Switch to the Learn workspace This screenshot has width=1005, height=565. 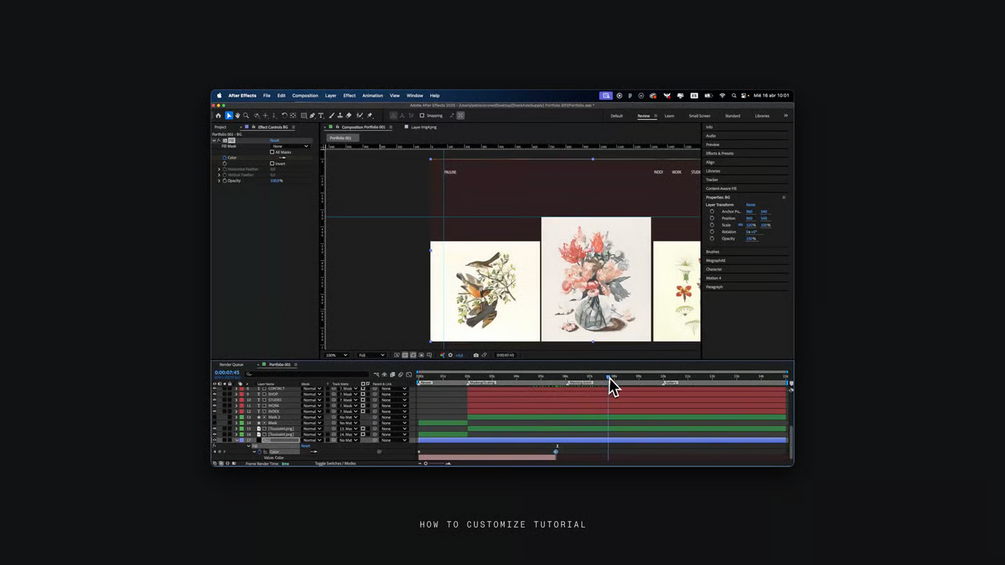(x=669, y=116)
